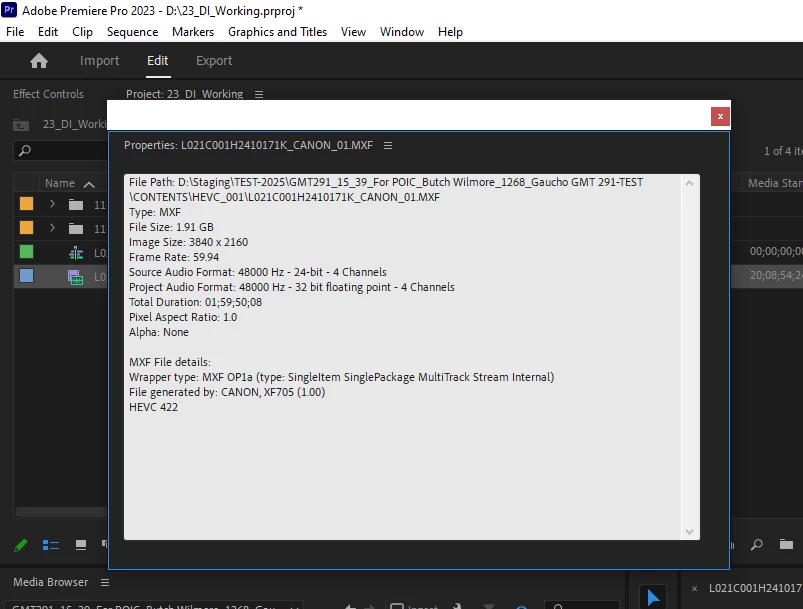The width and height of the screenshot is (803, 609).
Task: Open the Project panel hamburger menu
Action: click(x=259, y=94)
